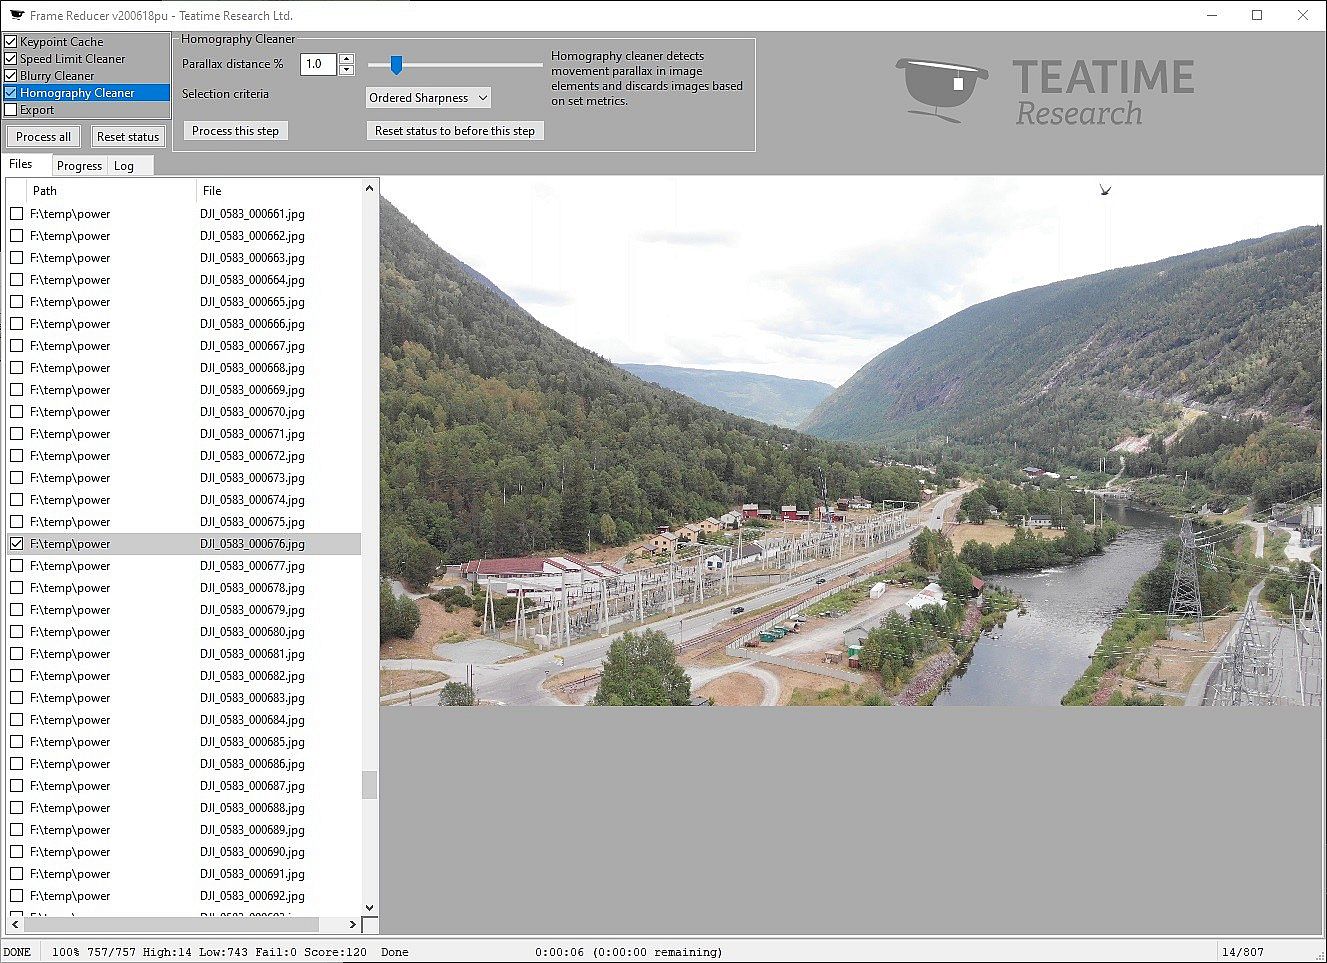Click the File column header

[278, 191]
